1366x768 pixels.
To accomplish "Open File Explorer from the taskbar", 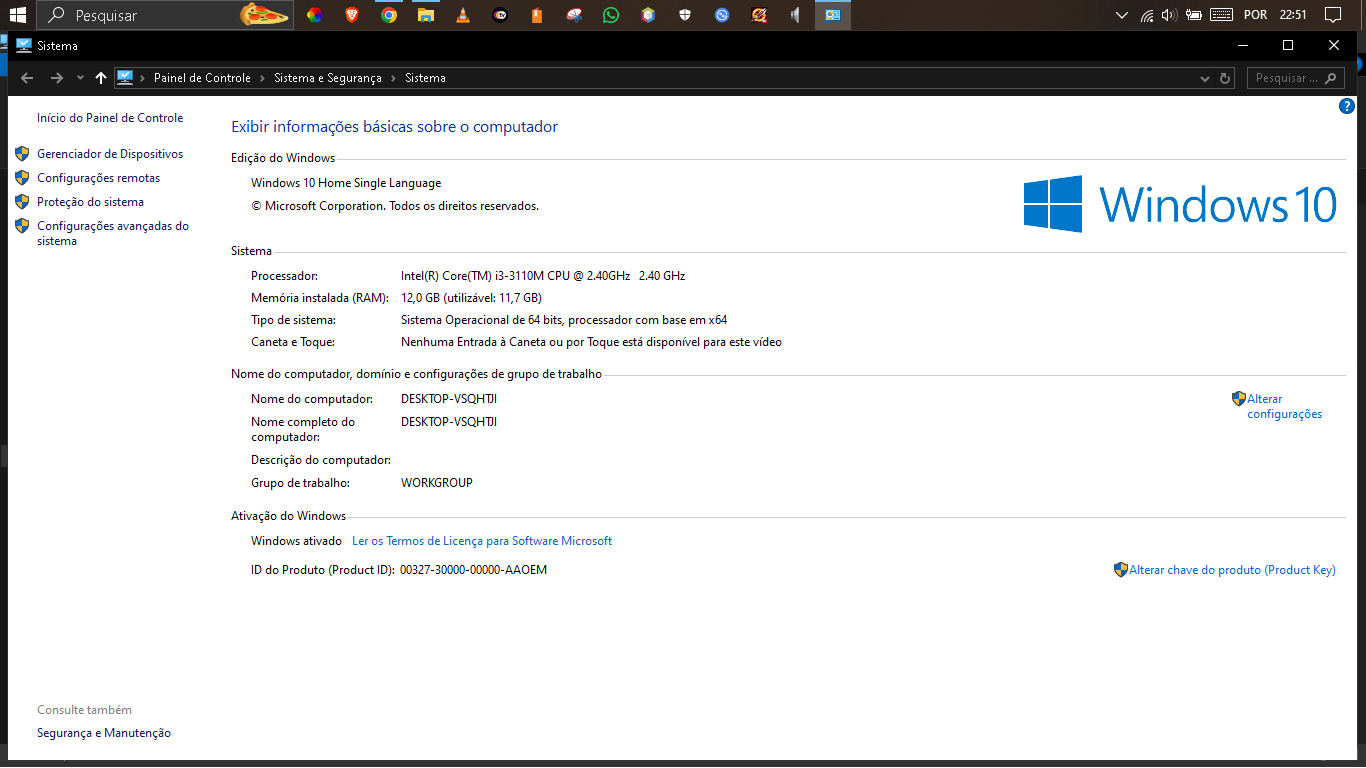I will point(426,15).
